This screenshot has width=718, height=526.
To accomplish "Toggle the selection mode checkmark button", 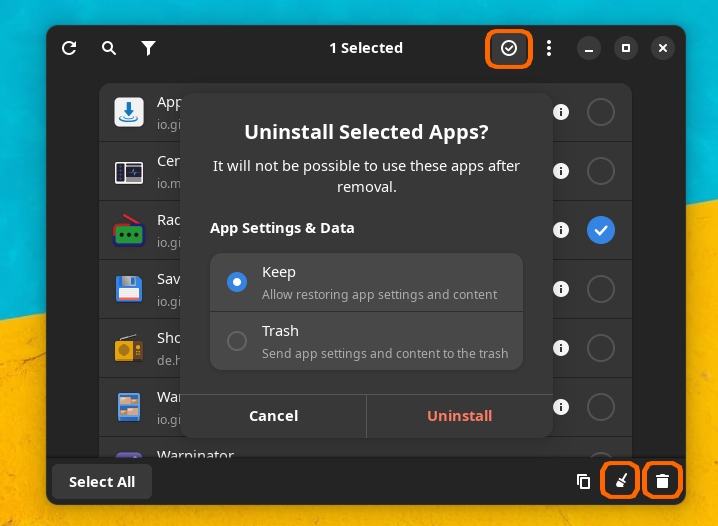I will pos(509,48).
